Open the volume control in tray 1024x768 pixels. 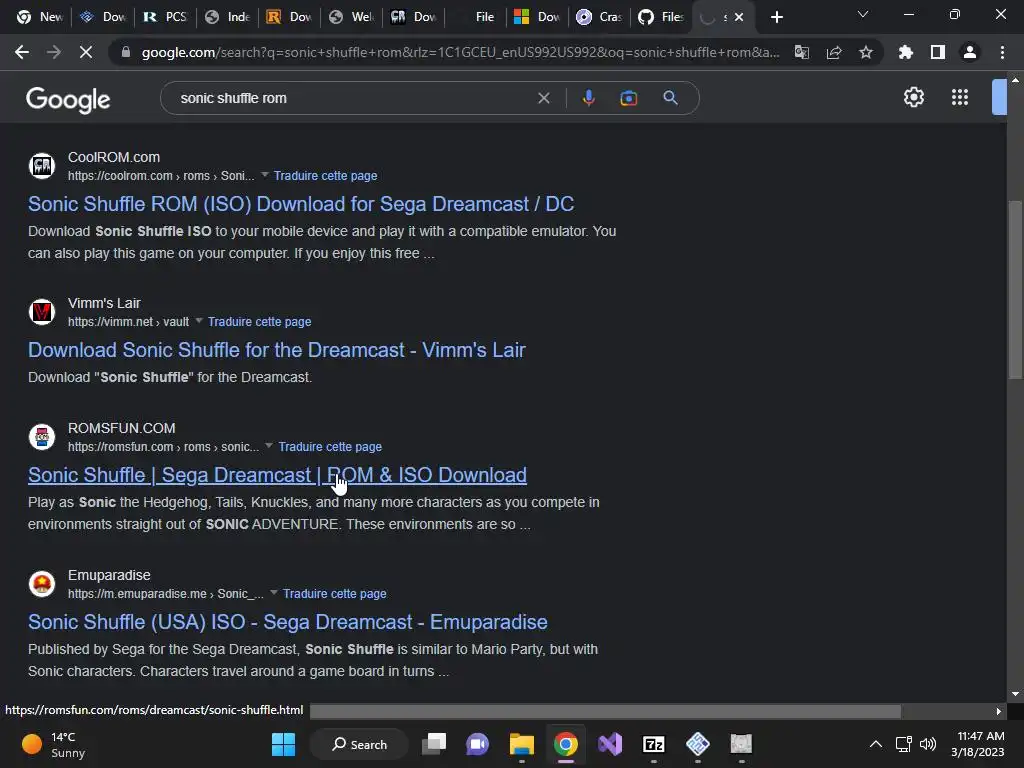point(927,744)
